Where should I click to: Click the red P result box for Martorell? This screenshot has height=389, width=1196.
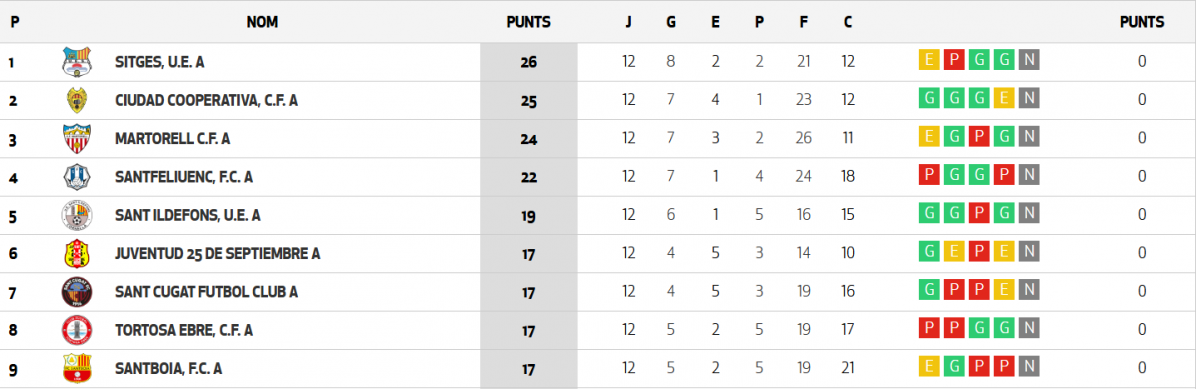[979, 137]
